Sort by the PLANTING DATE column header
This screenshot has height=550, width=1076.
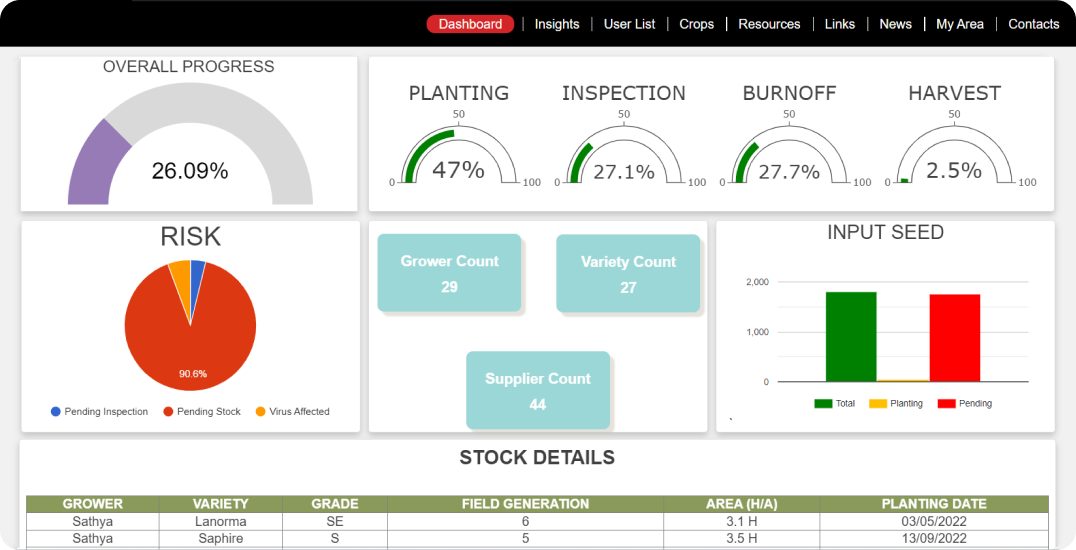[934, 504]
